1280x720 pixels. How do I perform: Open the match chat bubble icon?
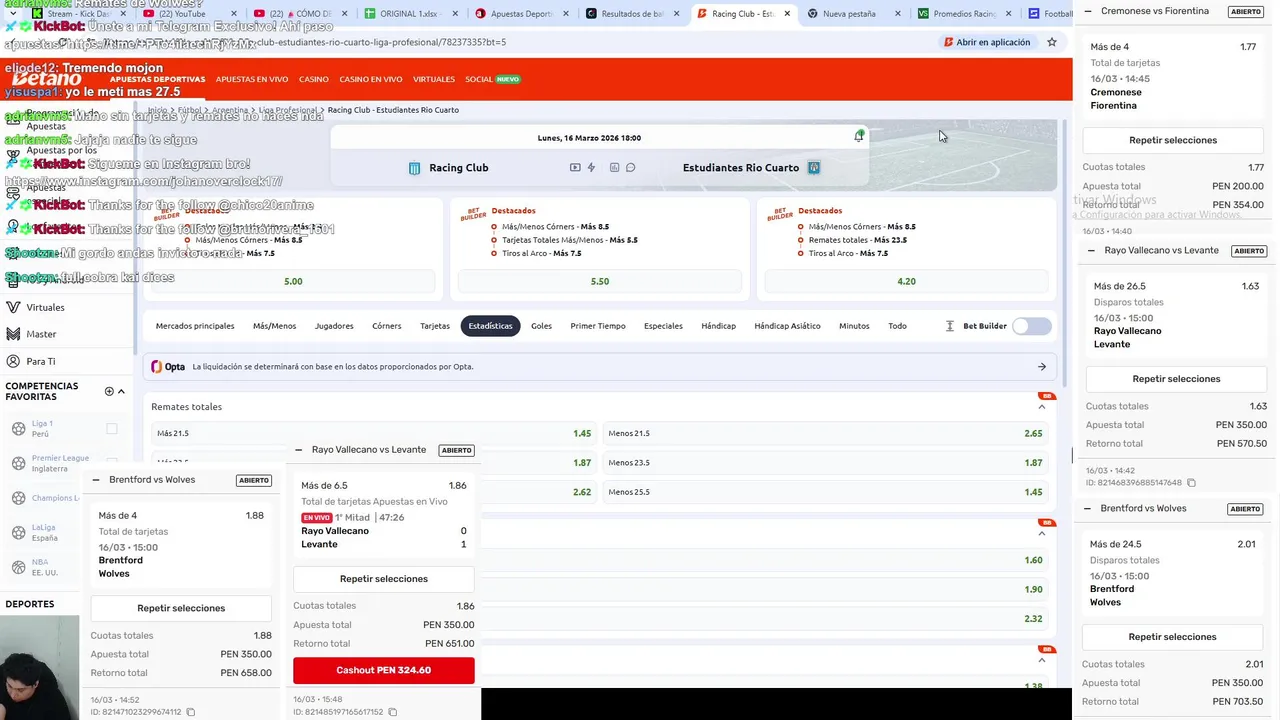click(631, 168)
